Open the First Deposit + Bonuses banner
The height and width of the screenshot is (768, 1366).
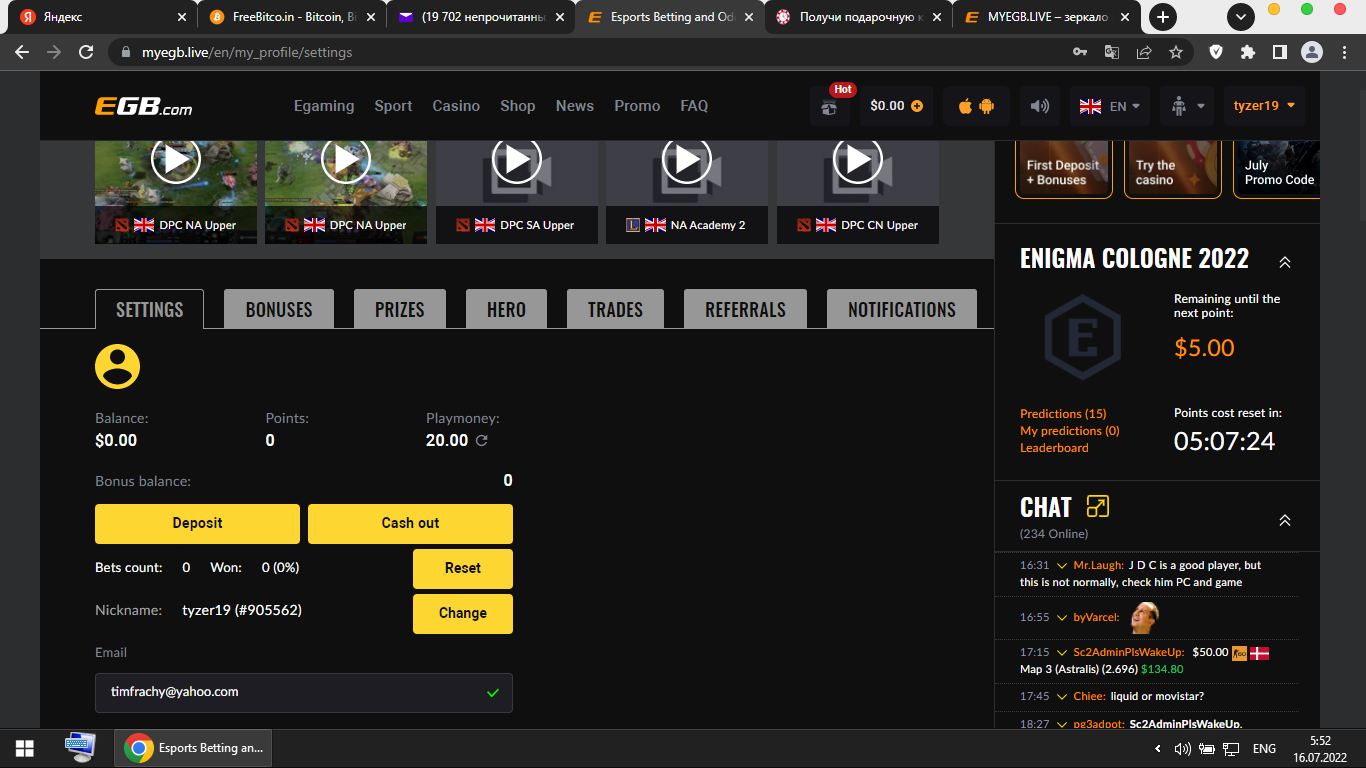point(1062,170)
